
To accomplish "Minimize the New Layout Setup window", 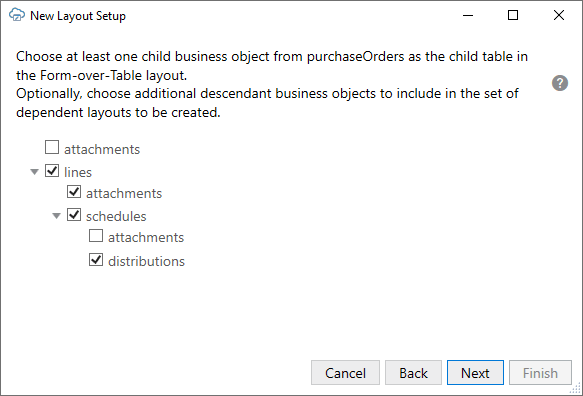I will click(x=468, y=15).
